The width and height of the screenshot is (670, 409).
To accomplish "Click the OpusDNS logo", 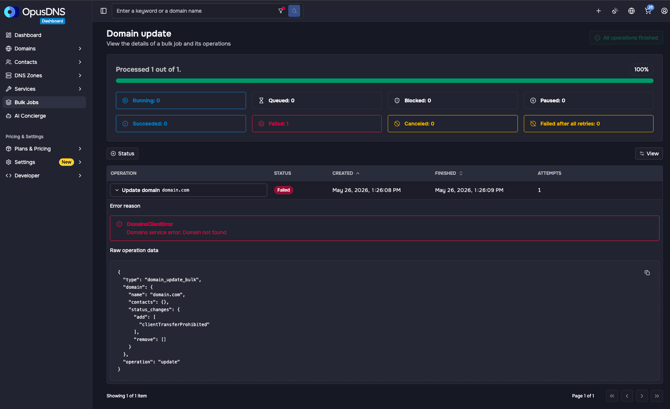I will [x=35, y=12].
